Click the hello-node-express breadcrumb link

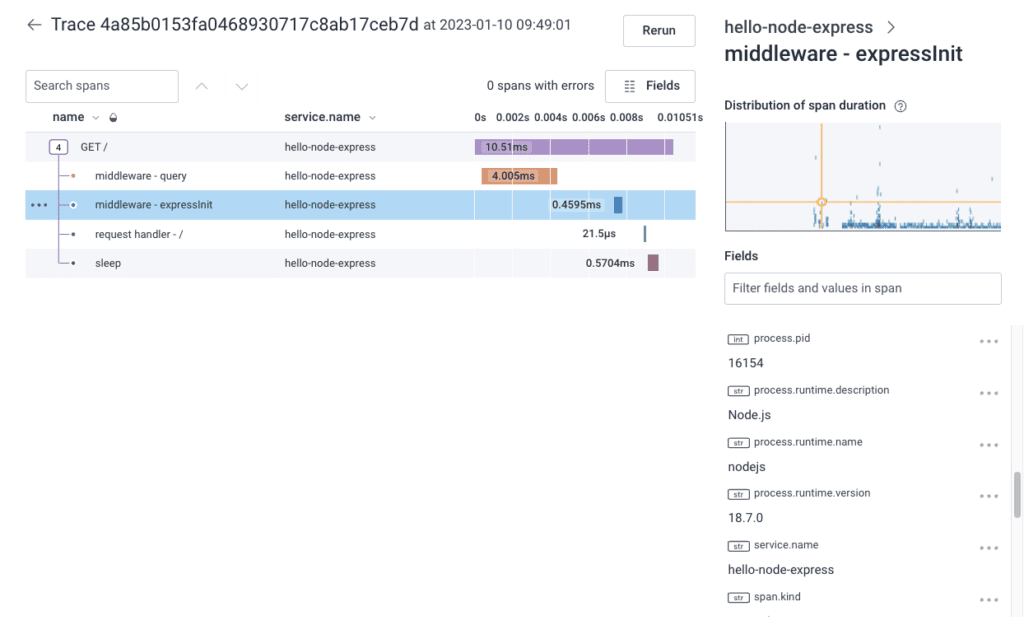click(798, 27)
